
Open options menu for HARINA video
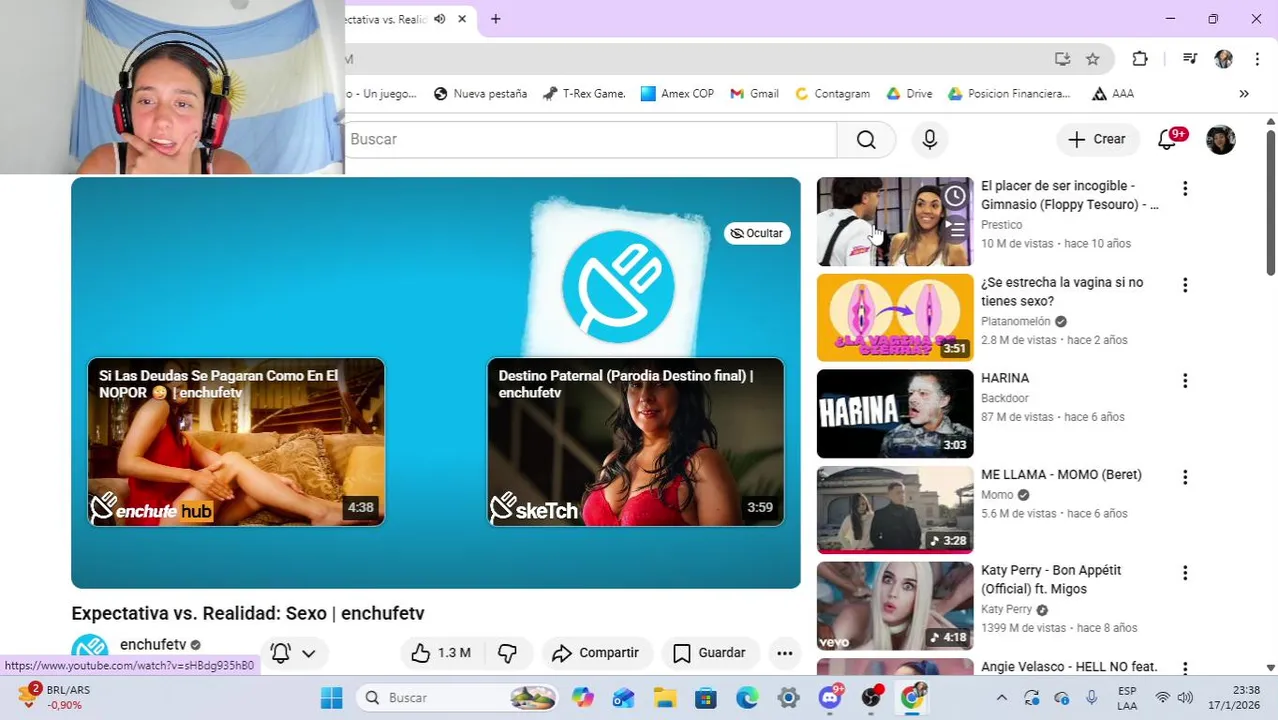coord(1185,381)
